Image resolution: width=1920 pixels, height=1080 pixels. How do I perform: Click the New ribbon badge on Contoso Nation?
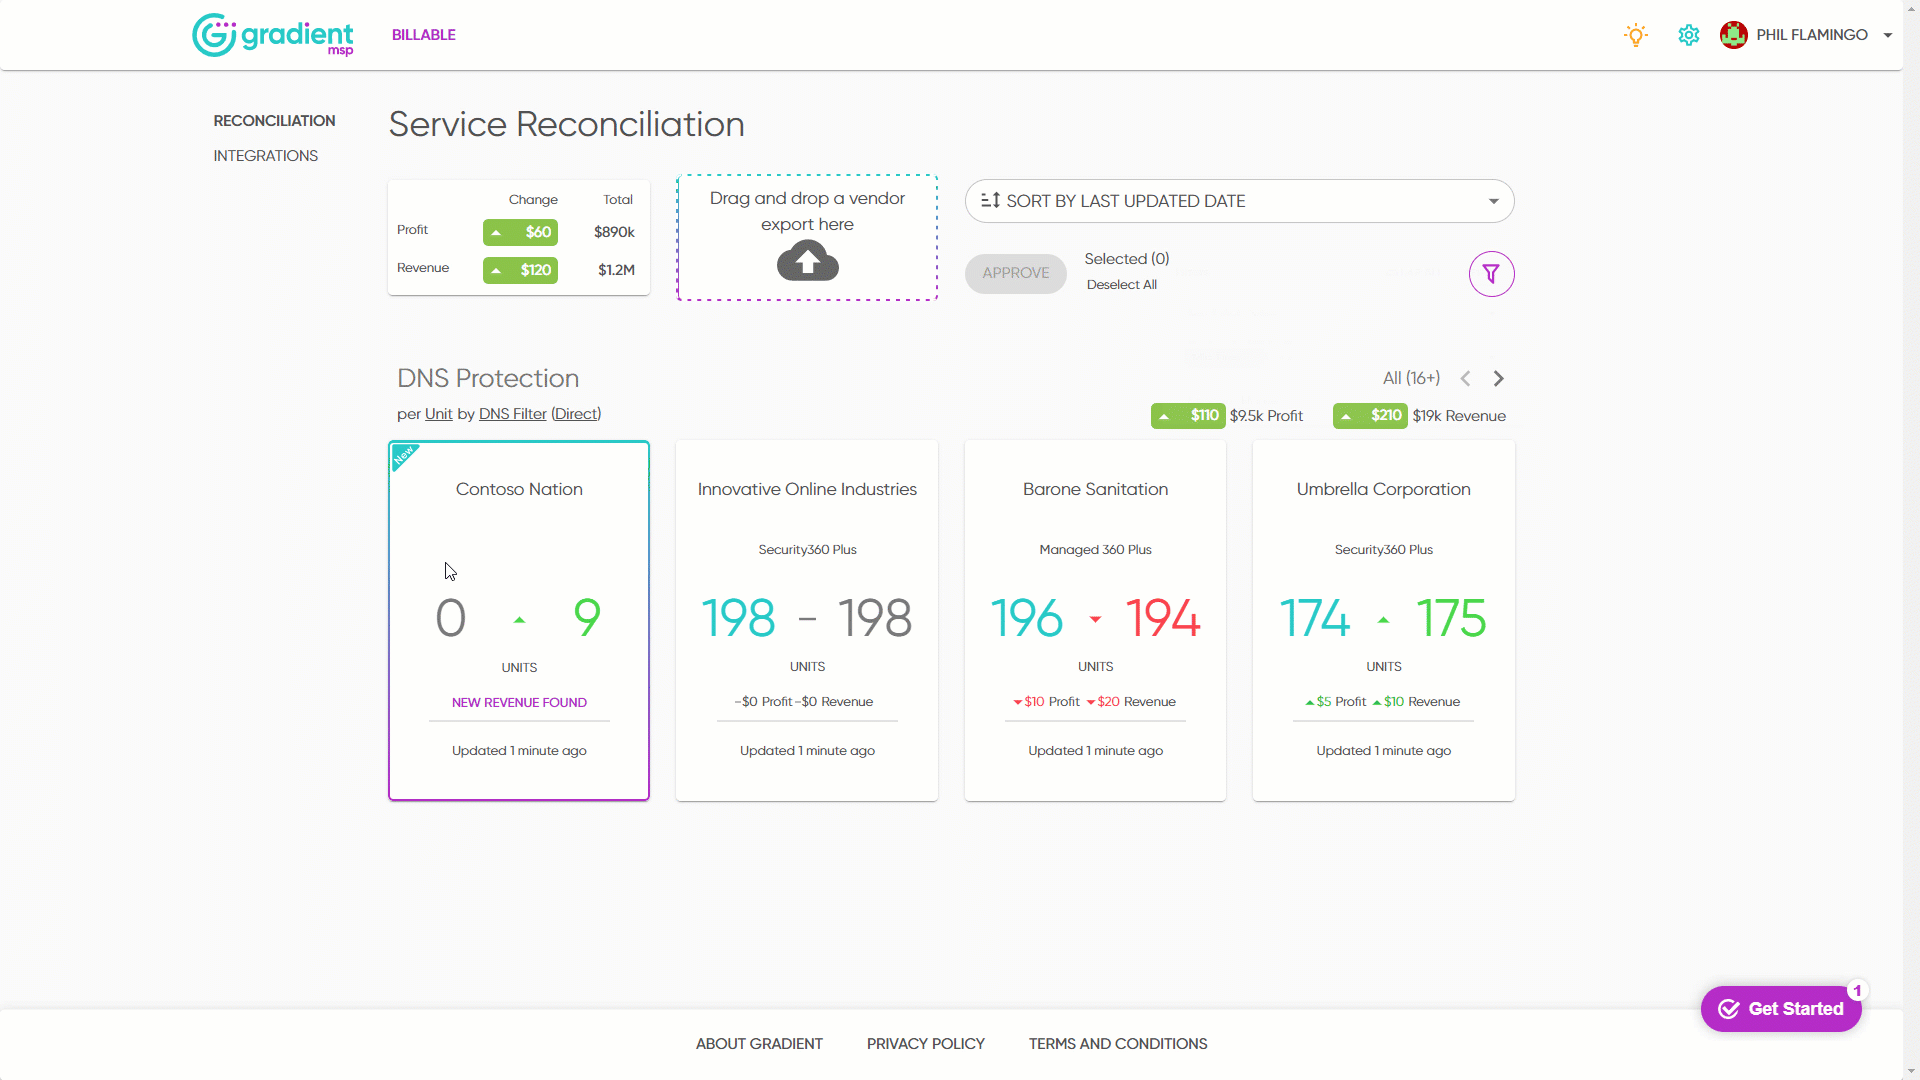403,456
